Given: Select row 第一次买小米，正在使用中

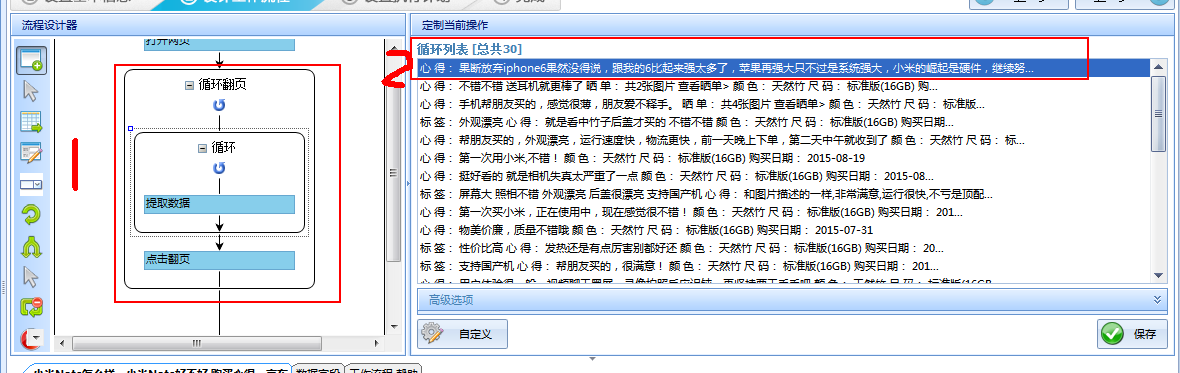Looking at the screenshot, I should point(783,212).
